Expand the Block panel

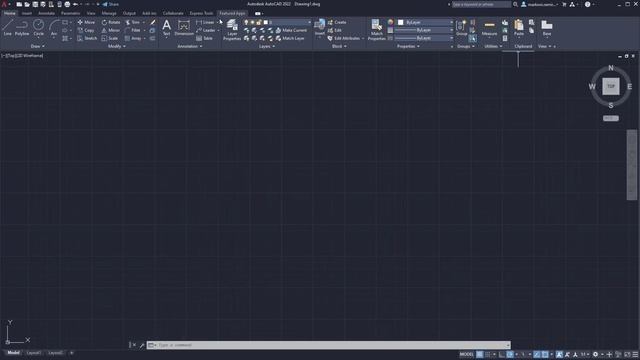click(339, 46)
